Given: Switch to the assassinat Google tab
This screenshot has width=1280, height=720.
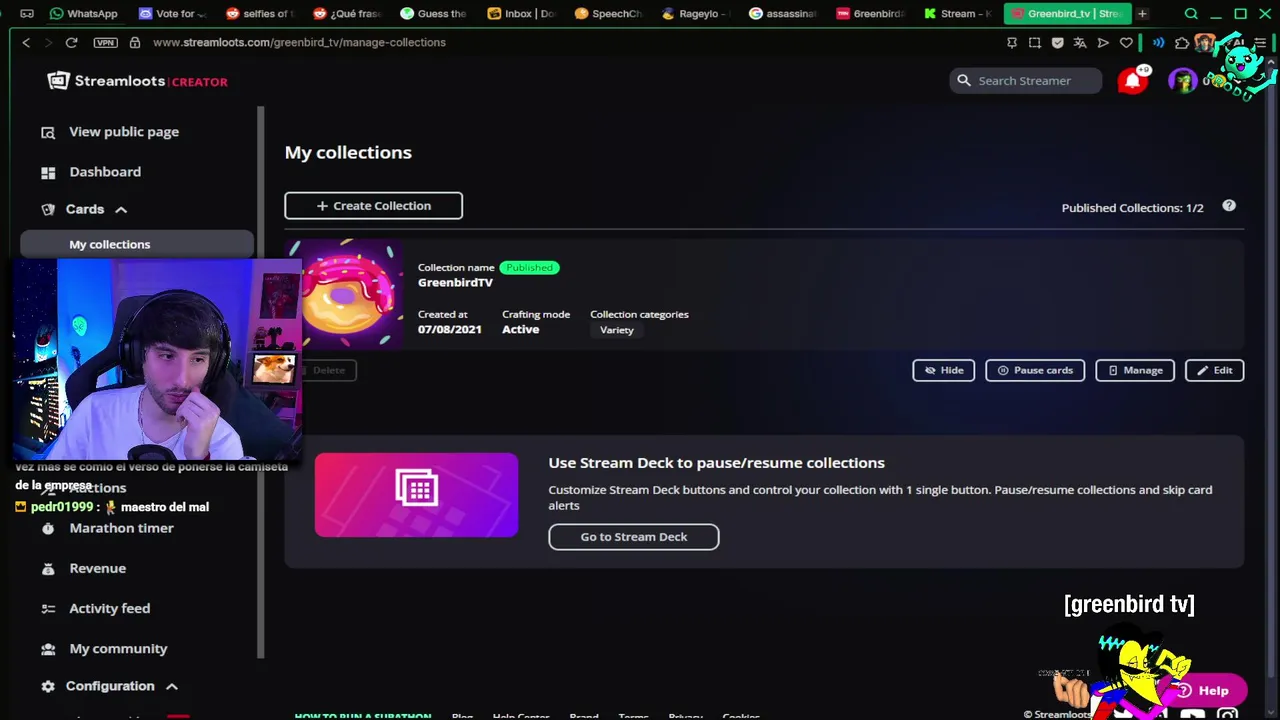Looking at the screenshot, I should 784,14.
